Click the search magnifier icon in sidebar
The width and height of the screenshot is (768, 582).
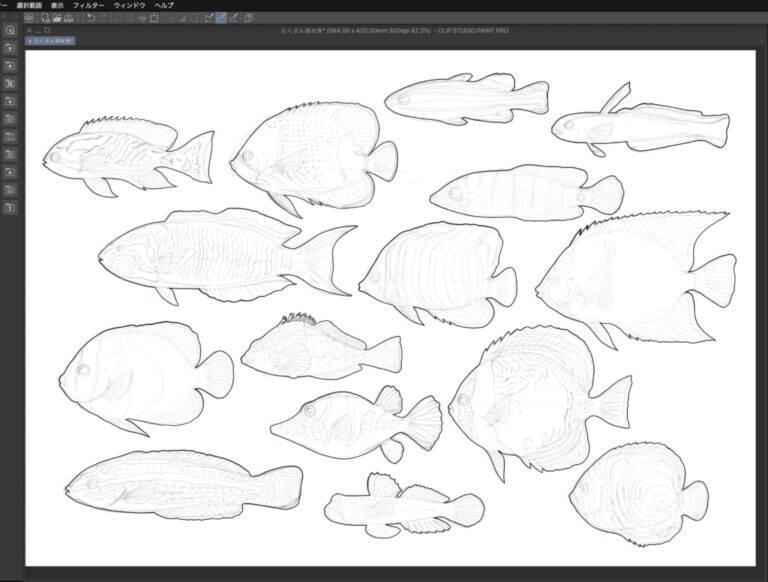[10, 30]
